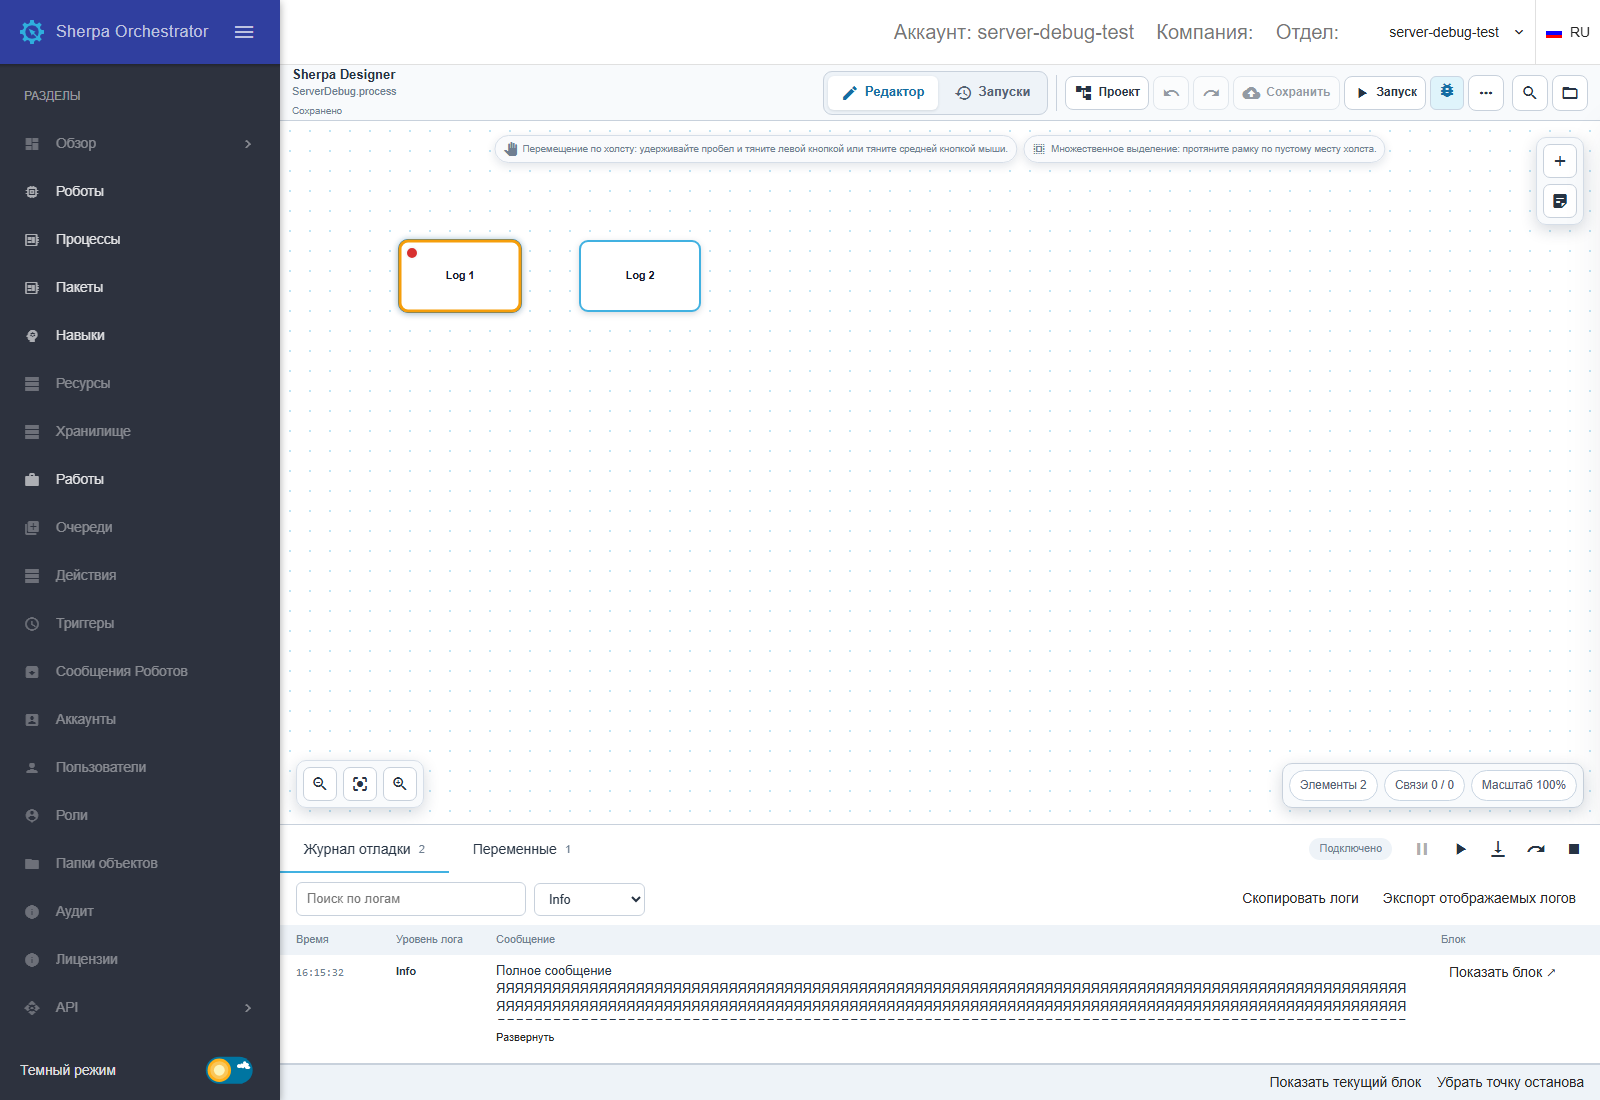This screenshot has width=1600, height=1100.
Task: Expand the Обзор sidebar section
Action: pyautogui.click(x=140, y=143)
